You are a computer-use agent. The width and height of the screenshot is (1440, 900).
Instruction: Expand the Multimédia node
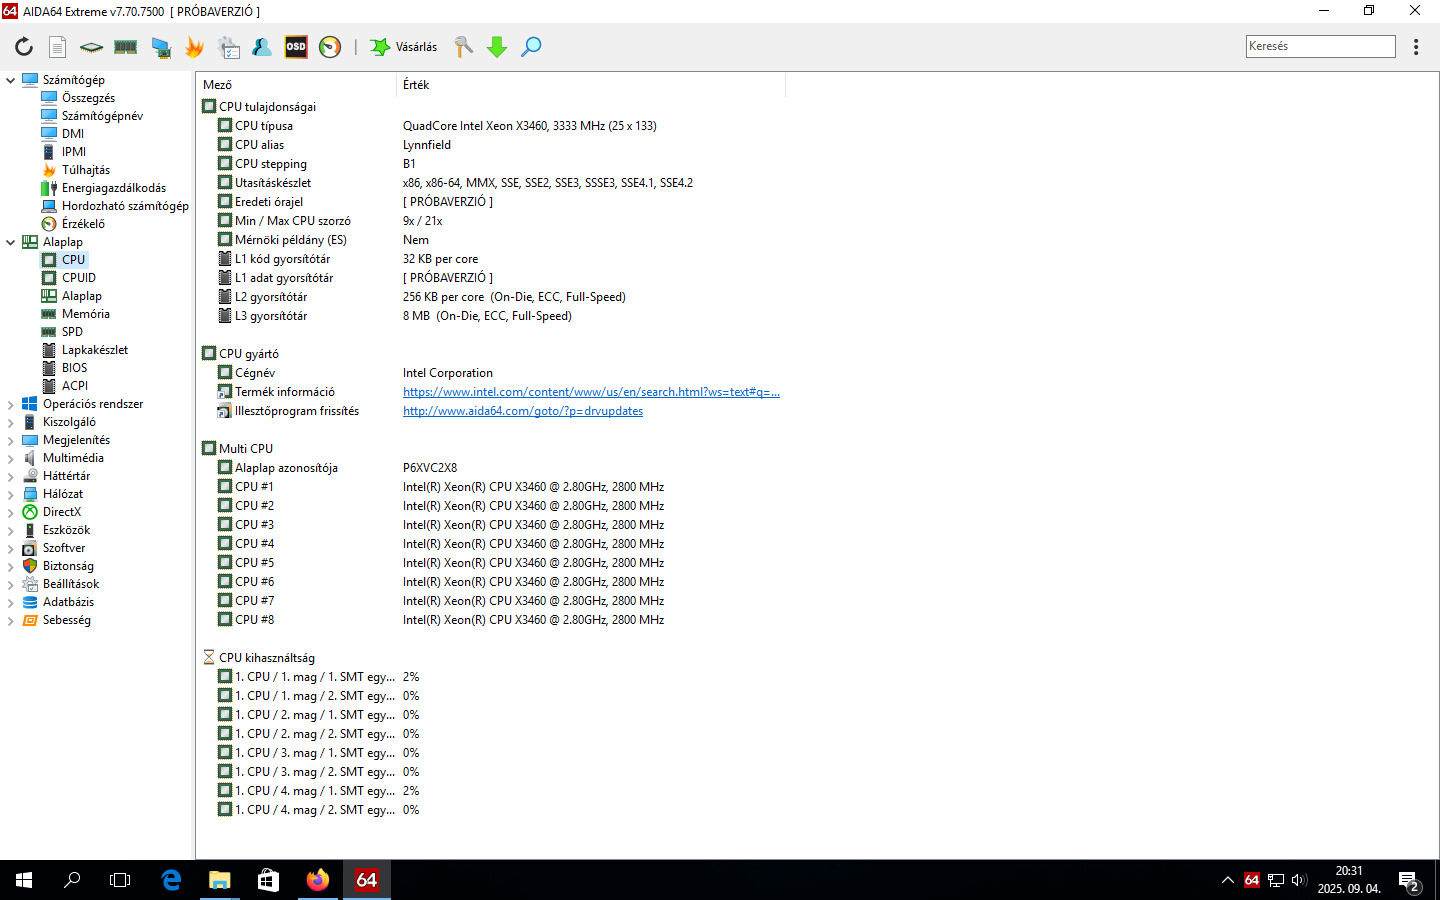coord(11,458)
